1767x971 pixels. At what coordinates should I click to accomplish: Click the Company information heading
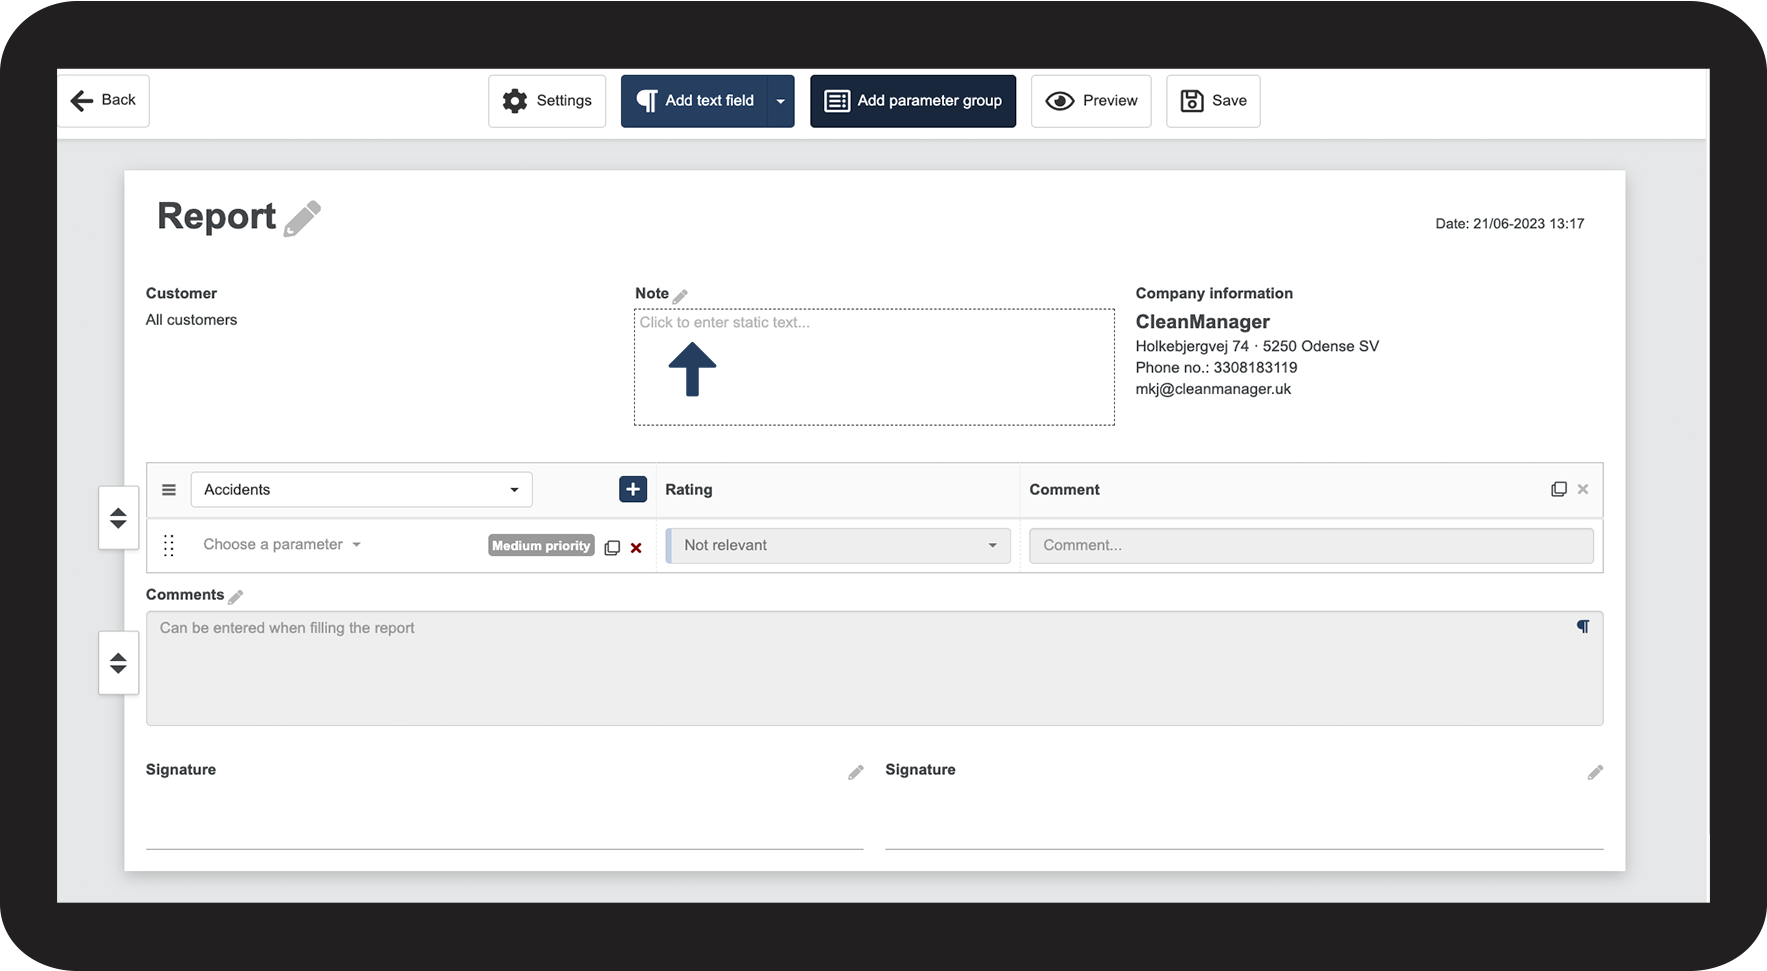1214,293
